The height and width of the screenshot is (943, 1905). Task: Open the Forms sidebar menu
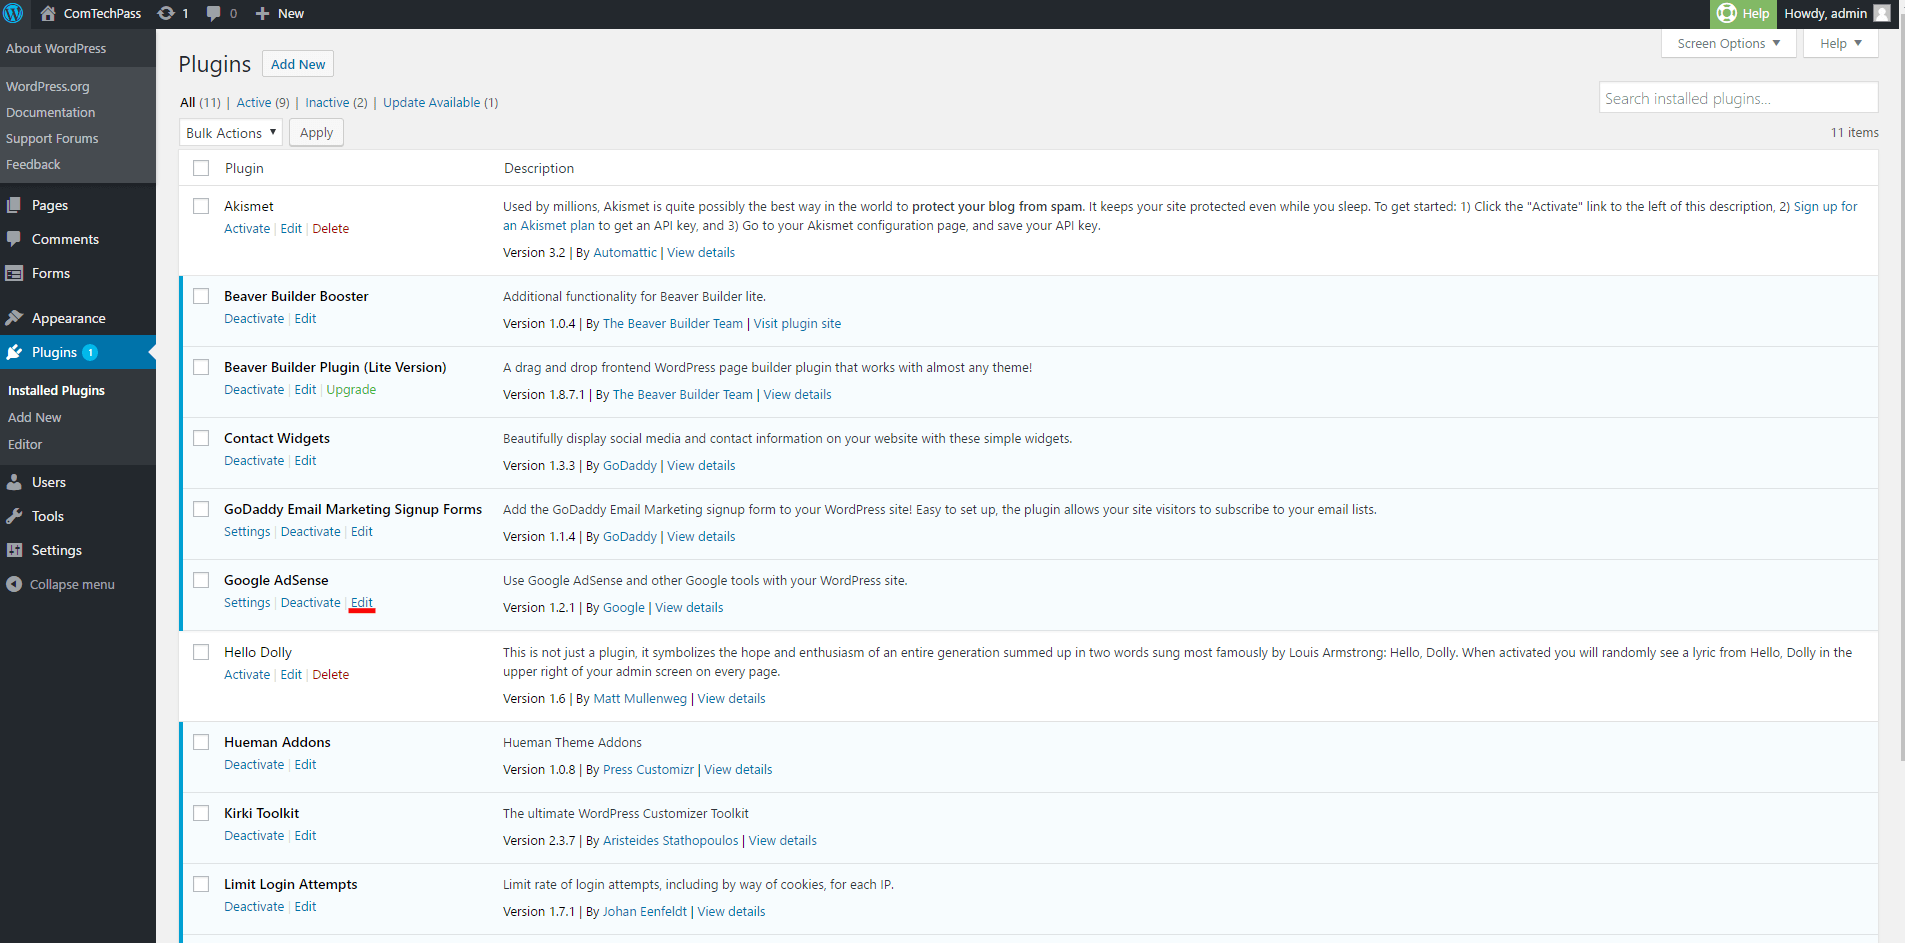[x=50, y=273]
